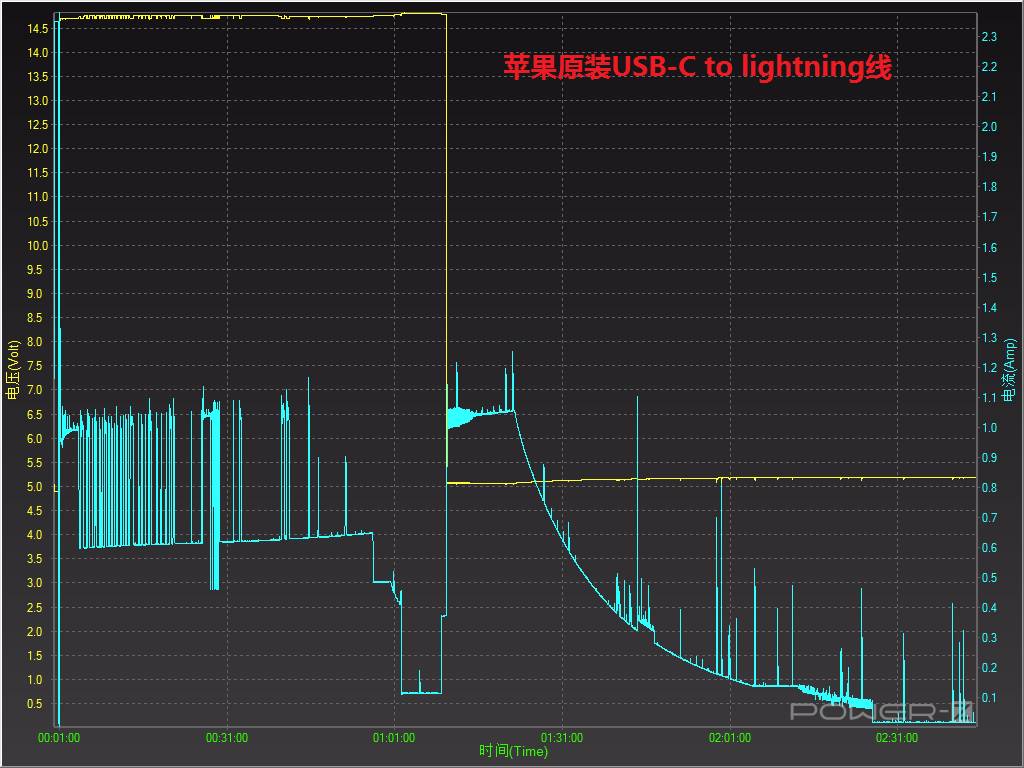Select time label 01:01:00

point(394,738)
